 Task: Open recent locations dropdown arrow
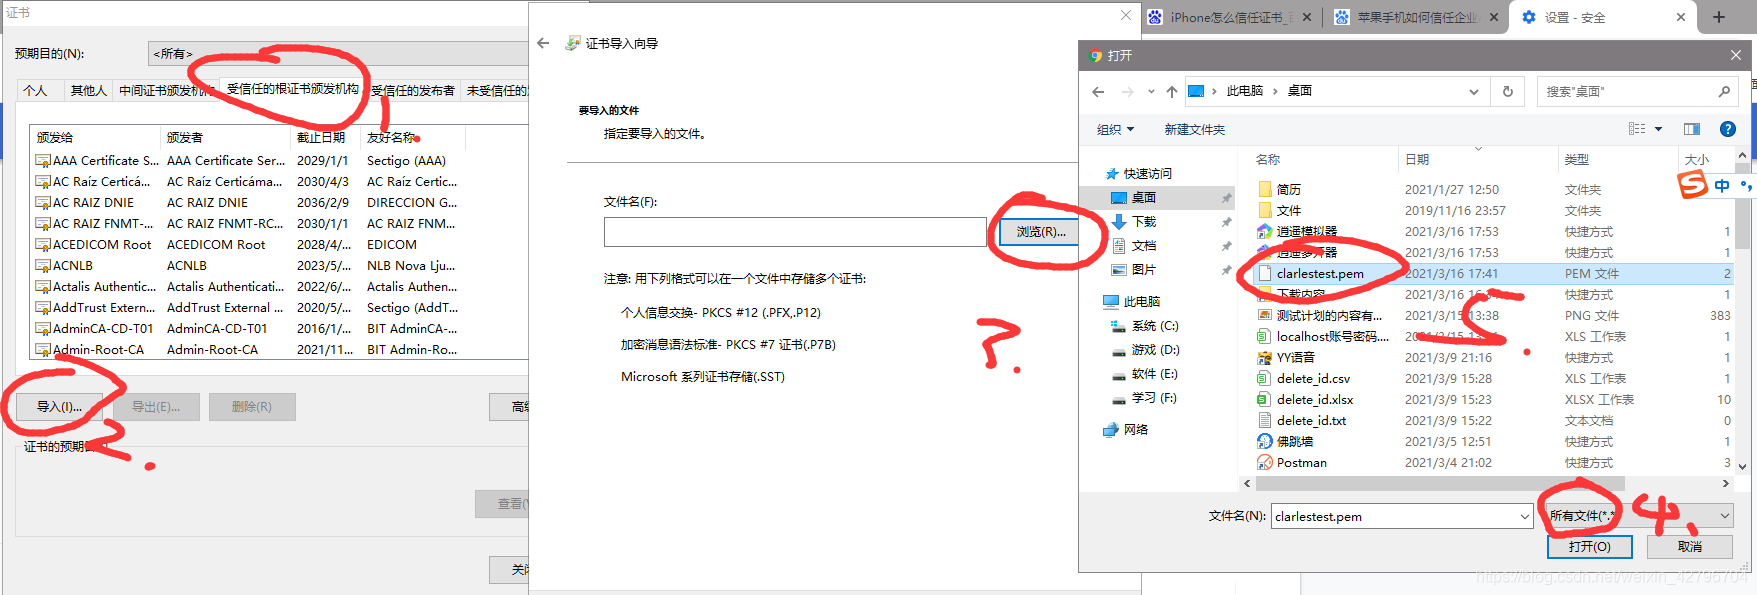(x=1151, y=92)
